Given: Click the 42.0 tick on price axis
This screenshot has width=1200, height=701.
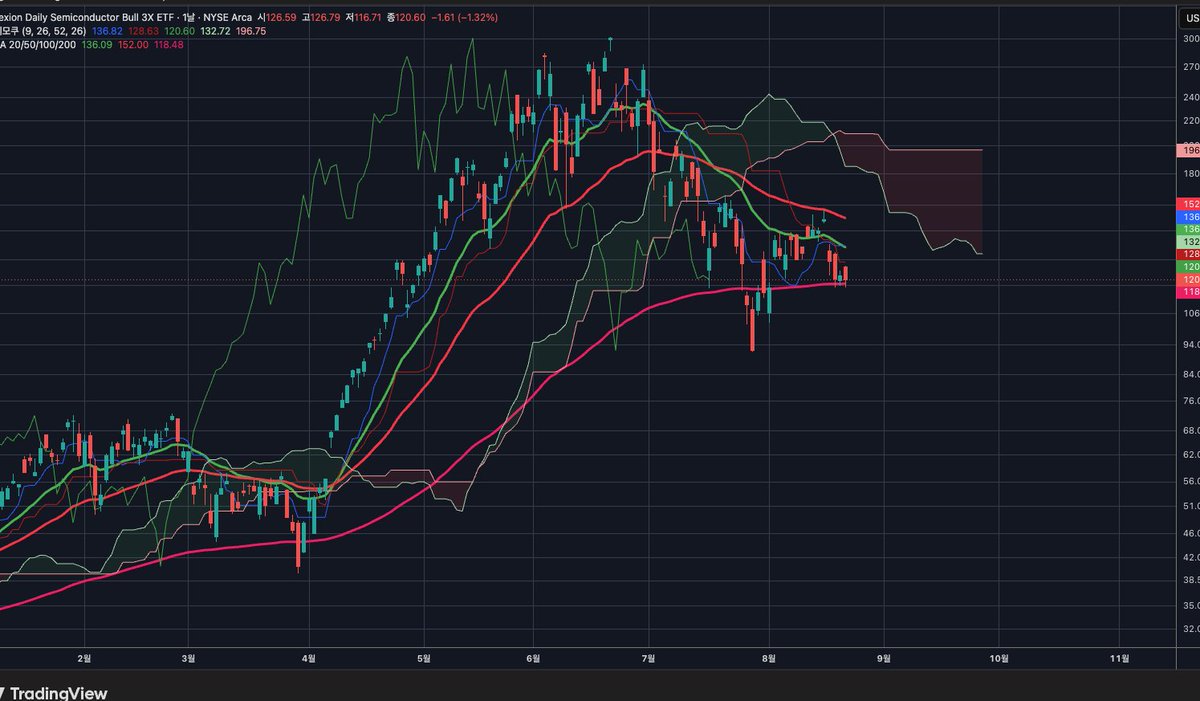Looking at the screenshot, I should pos(1191,557).
